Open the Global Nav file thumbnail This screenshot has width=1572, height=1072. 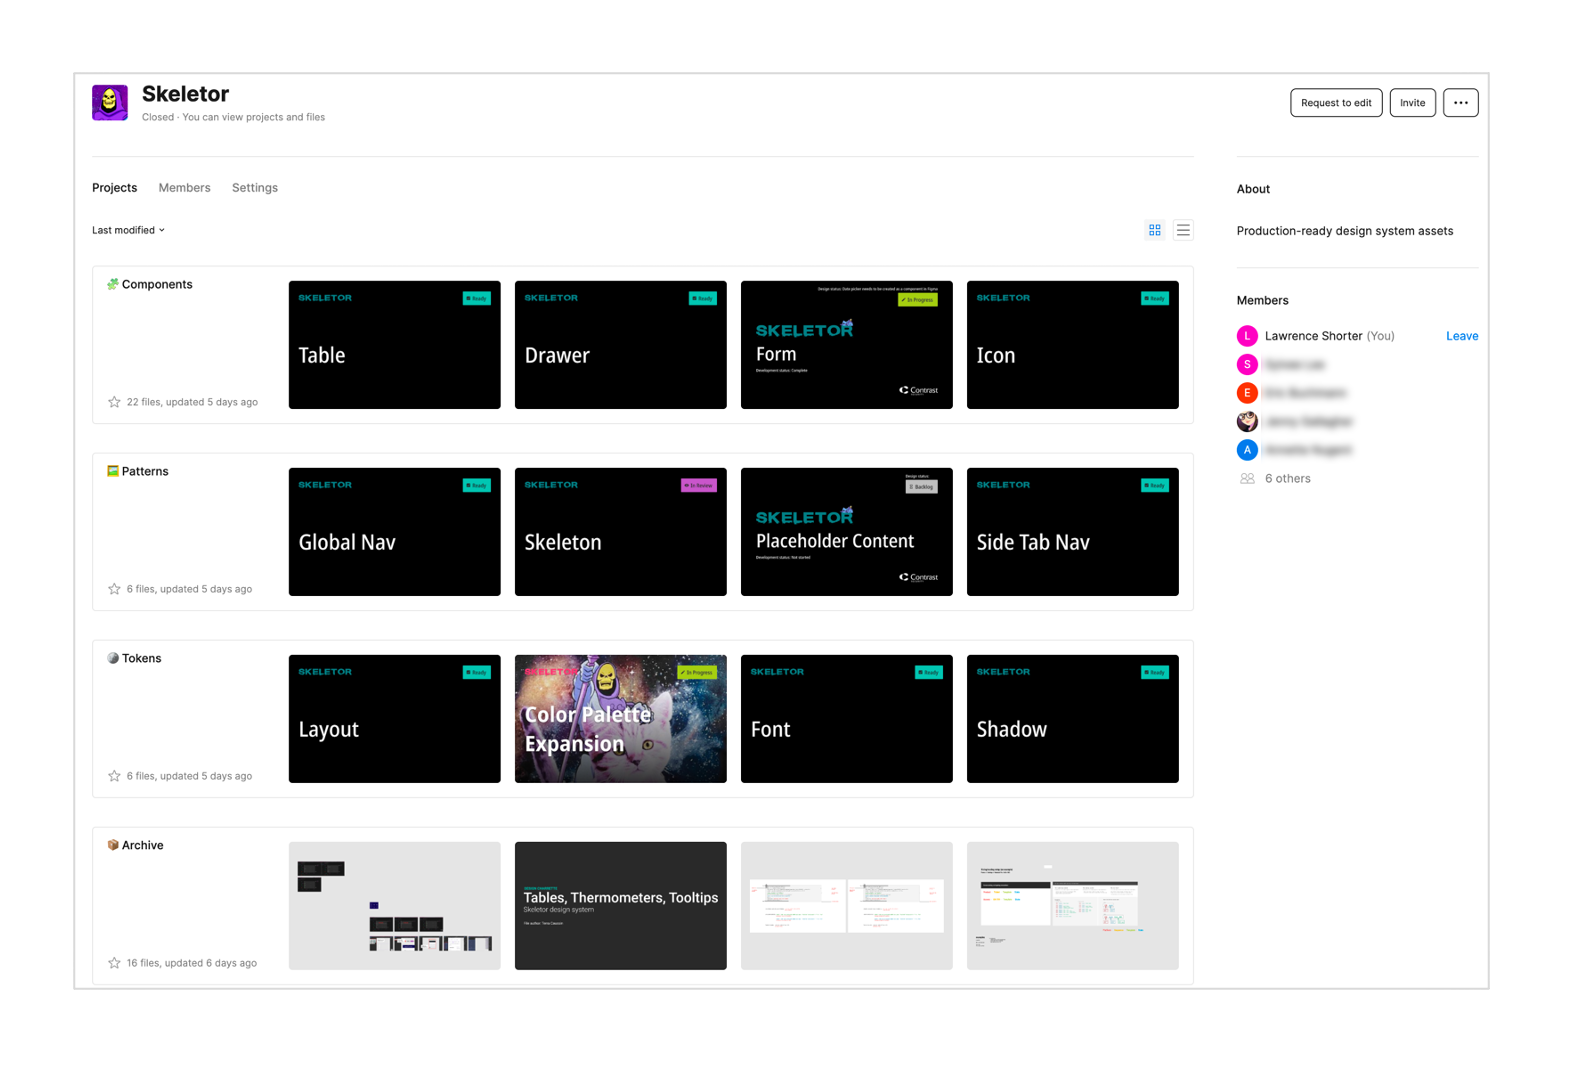tap(394, 532)
